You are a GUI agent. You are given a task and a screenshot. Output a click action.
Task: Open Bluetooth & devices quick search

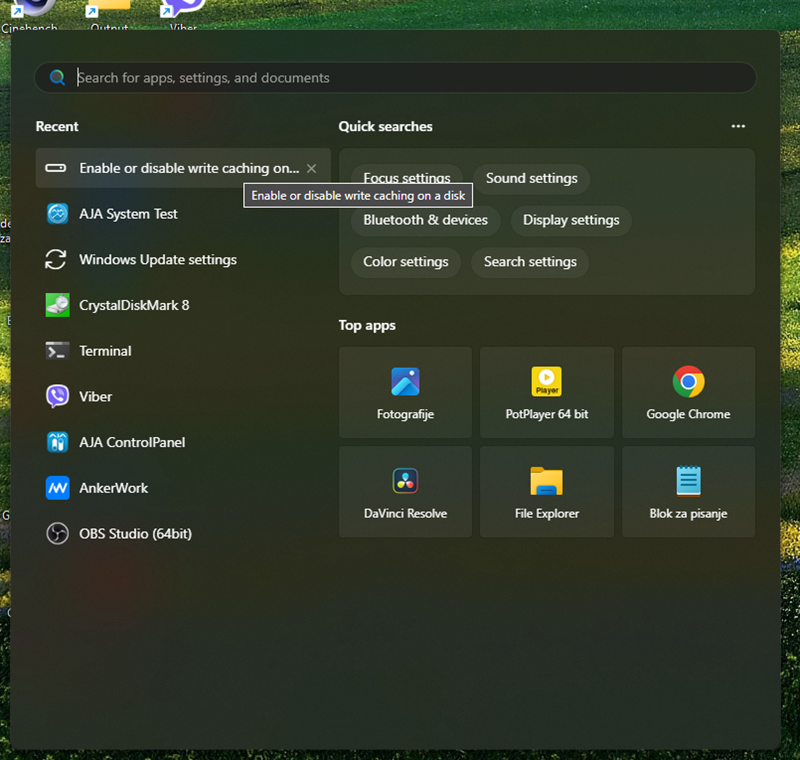tap(425, 221)
